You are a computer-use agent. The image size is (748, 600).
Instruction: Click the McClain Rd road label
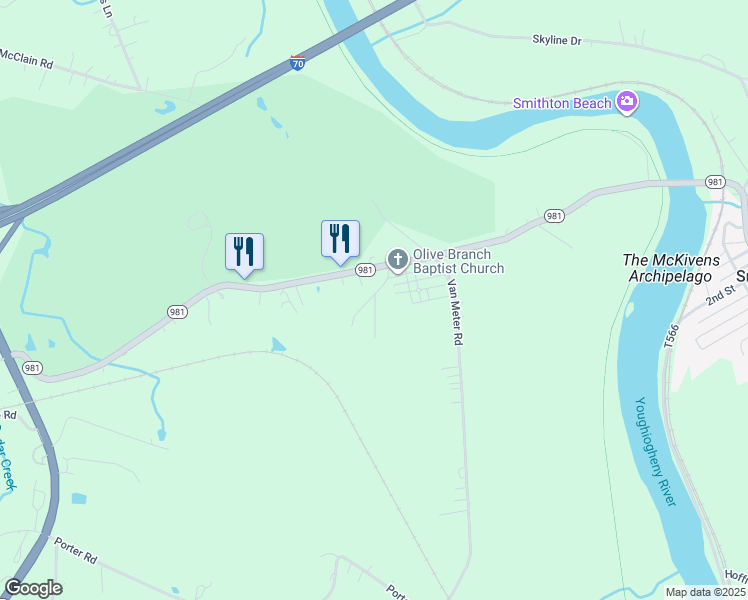(26, 59)
